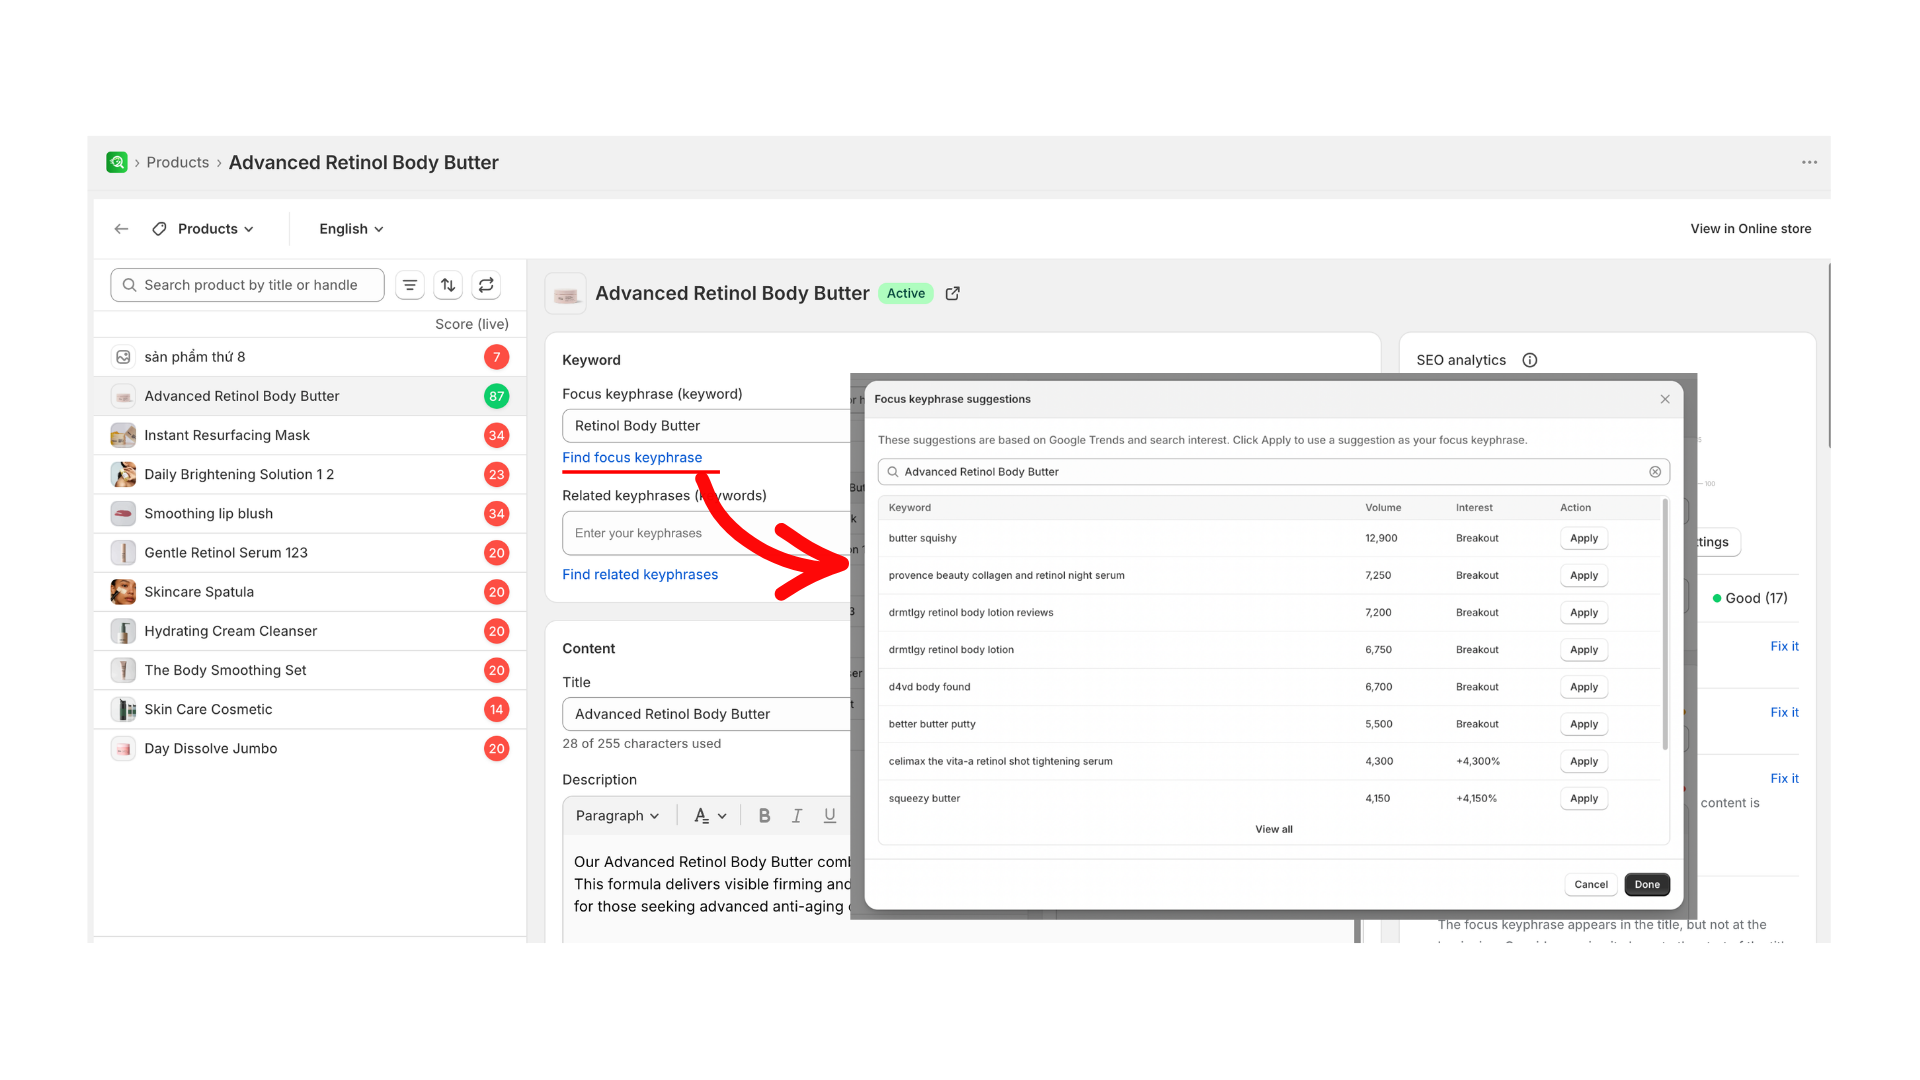1920x1080 pixels.
Task: Open the Paragraph style dropdown
Action: click(x=617, y=816)
